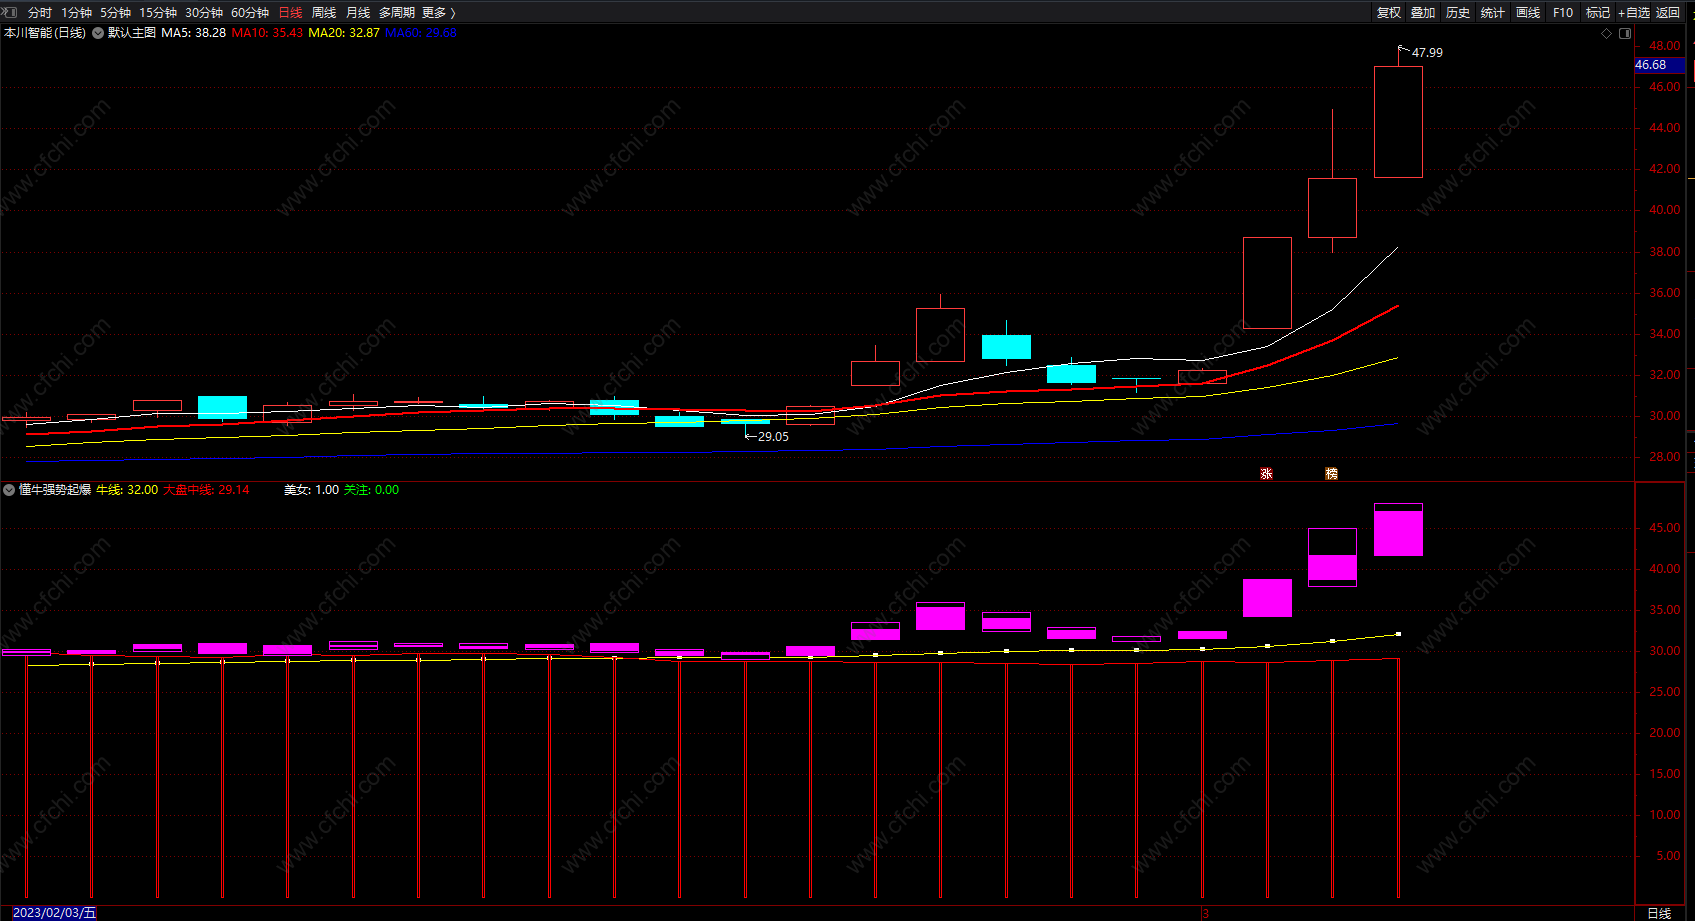Click the 懂牛强势起爆 indicator name

coord(55,490)
